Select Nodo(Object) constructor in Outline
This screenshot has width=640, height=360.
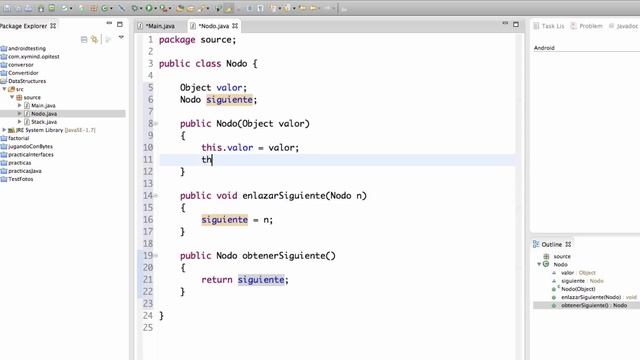(578, 289)
